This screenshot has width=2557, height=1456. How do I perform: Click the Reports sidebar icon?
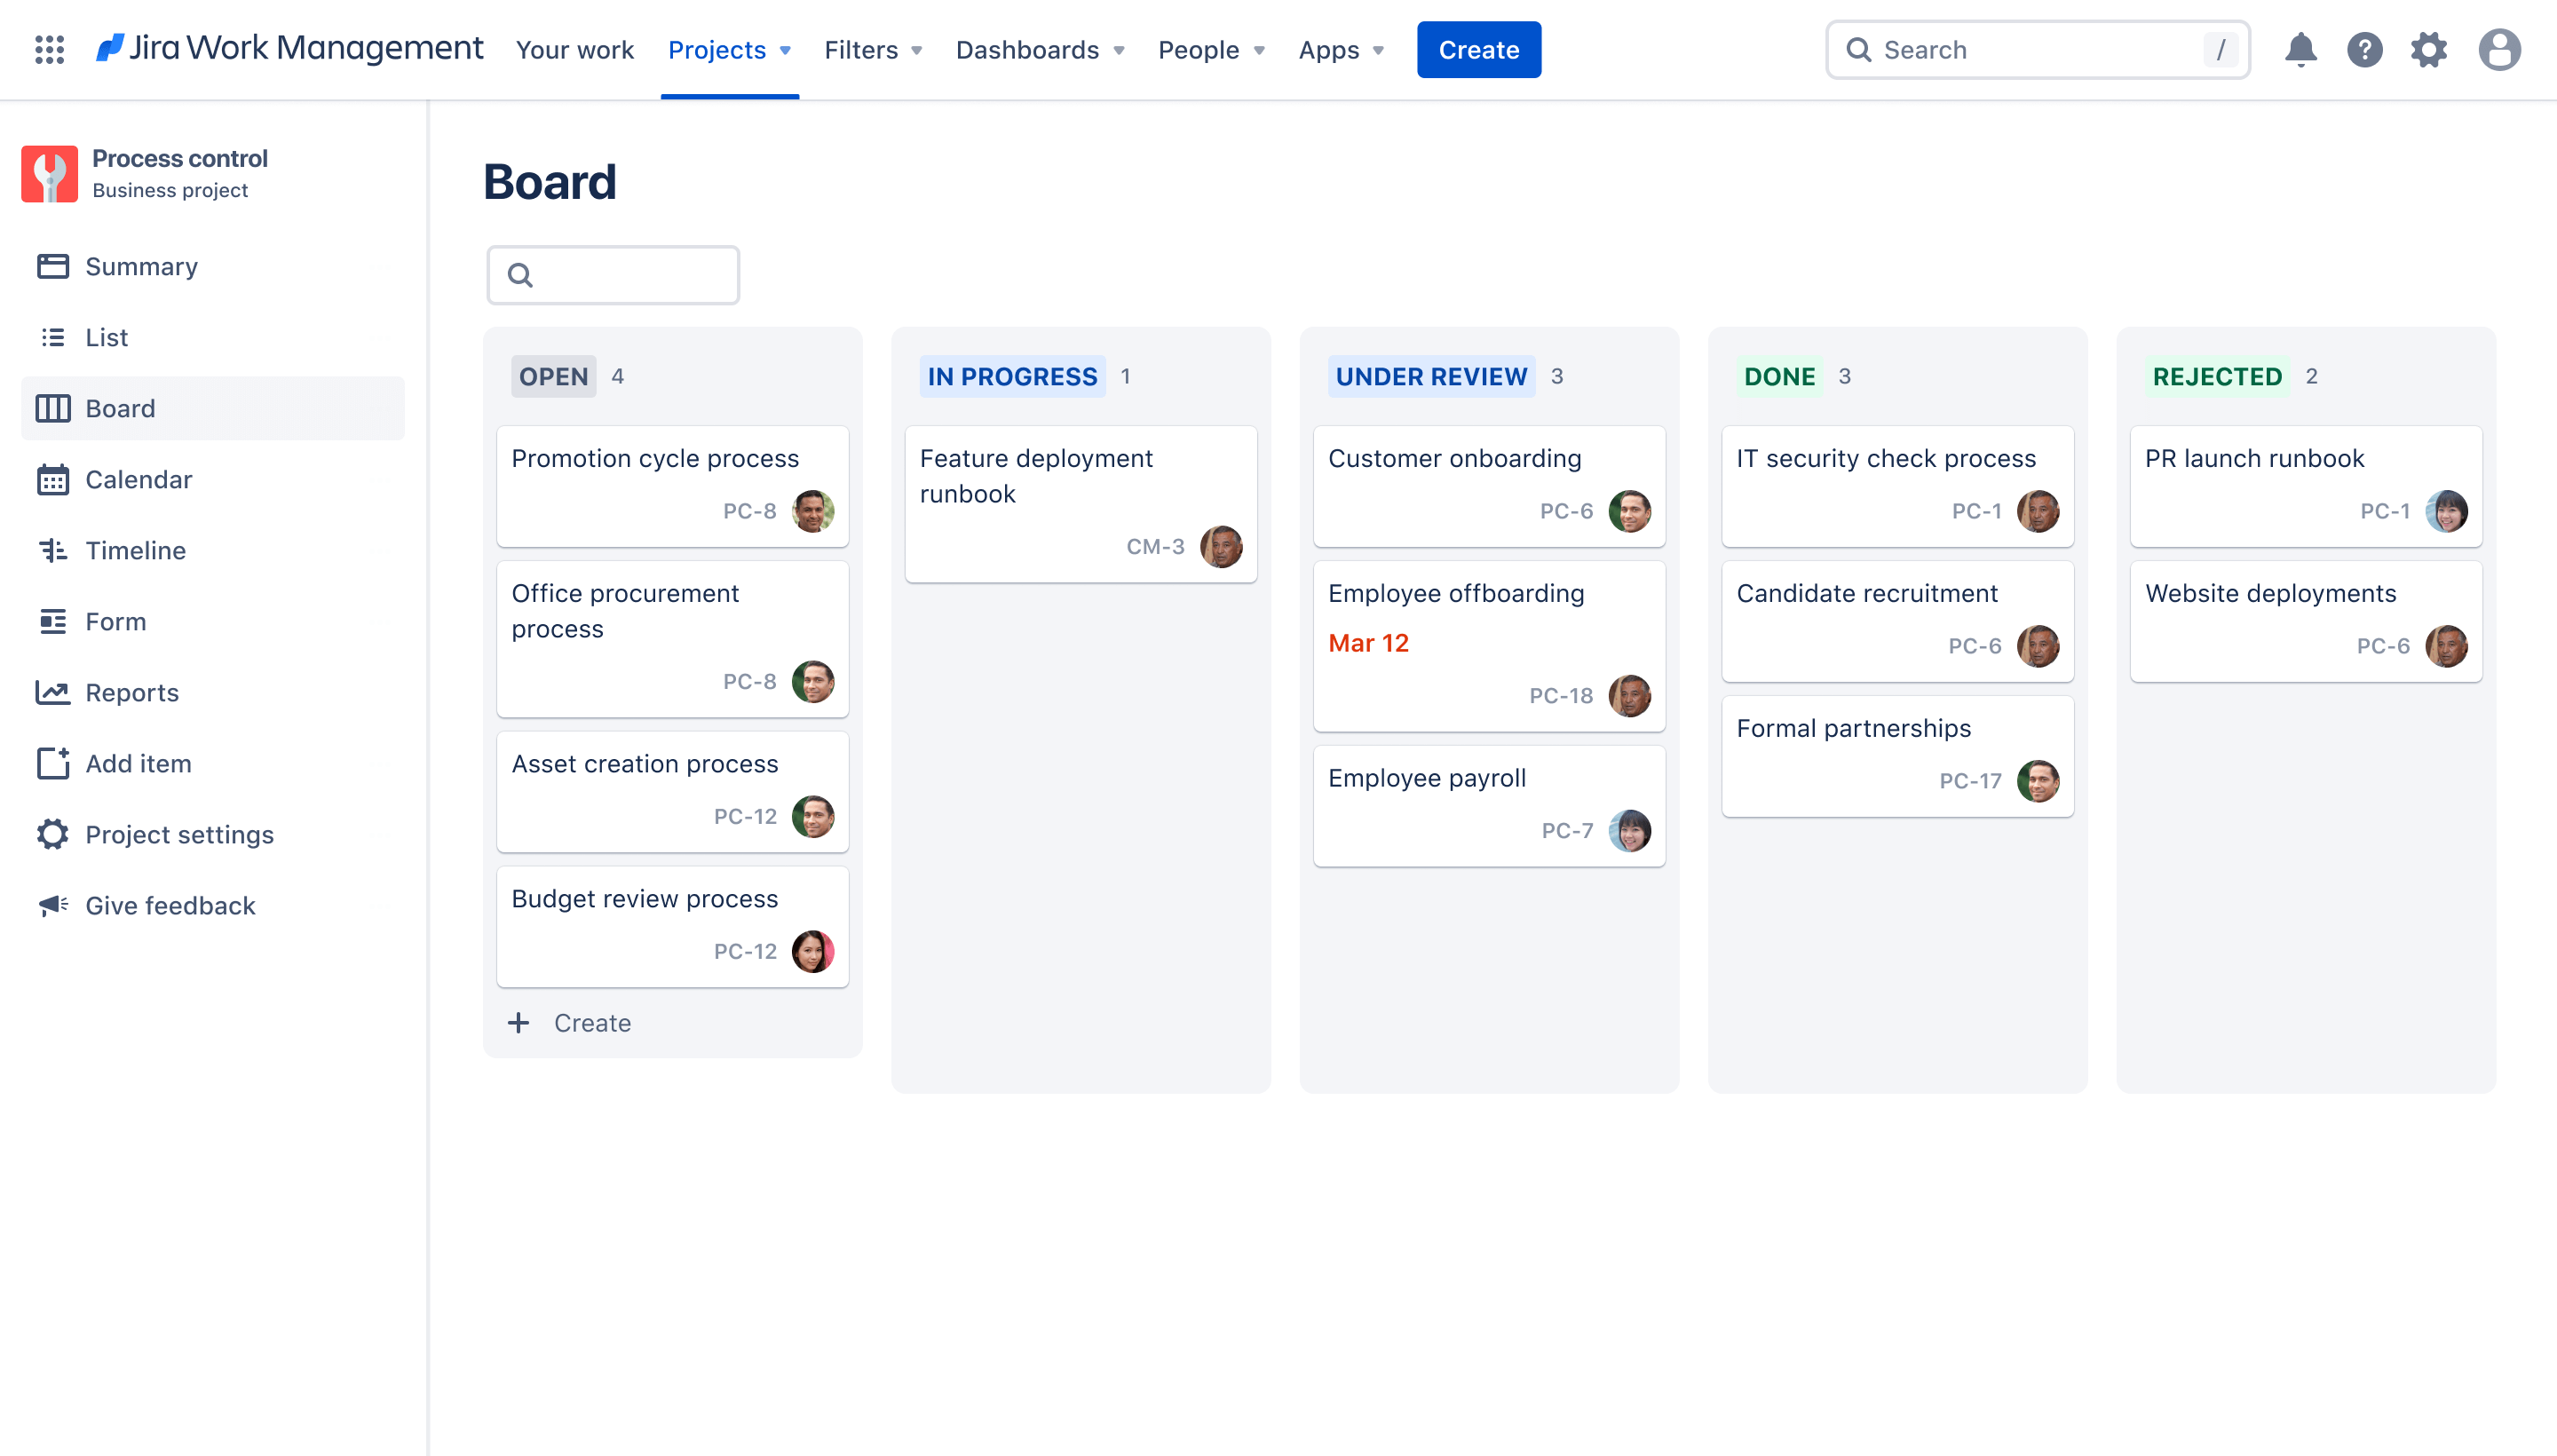pyautogui.click(x=51, y=692)
